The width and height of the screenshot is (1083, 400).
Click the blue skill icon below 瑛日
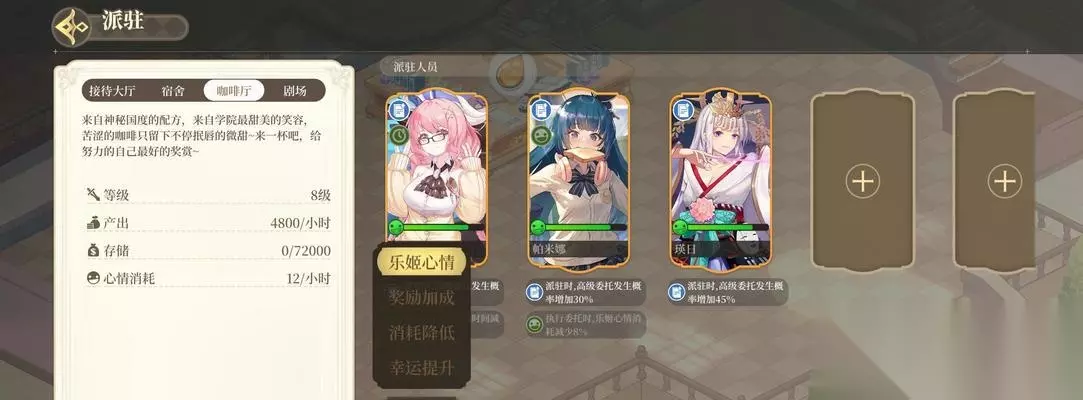tap(676, 292)
